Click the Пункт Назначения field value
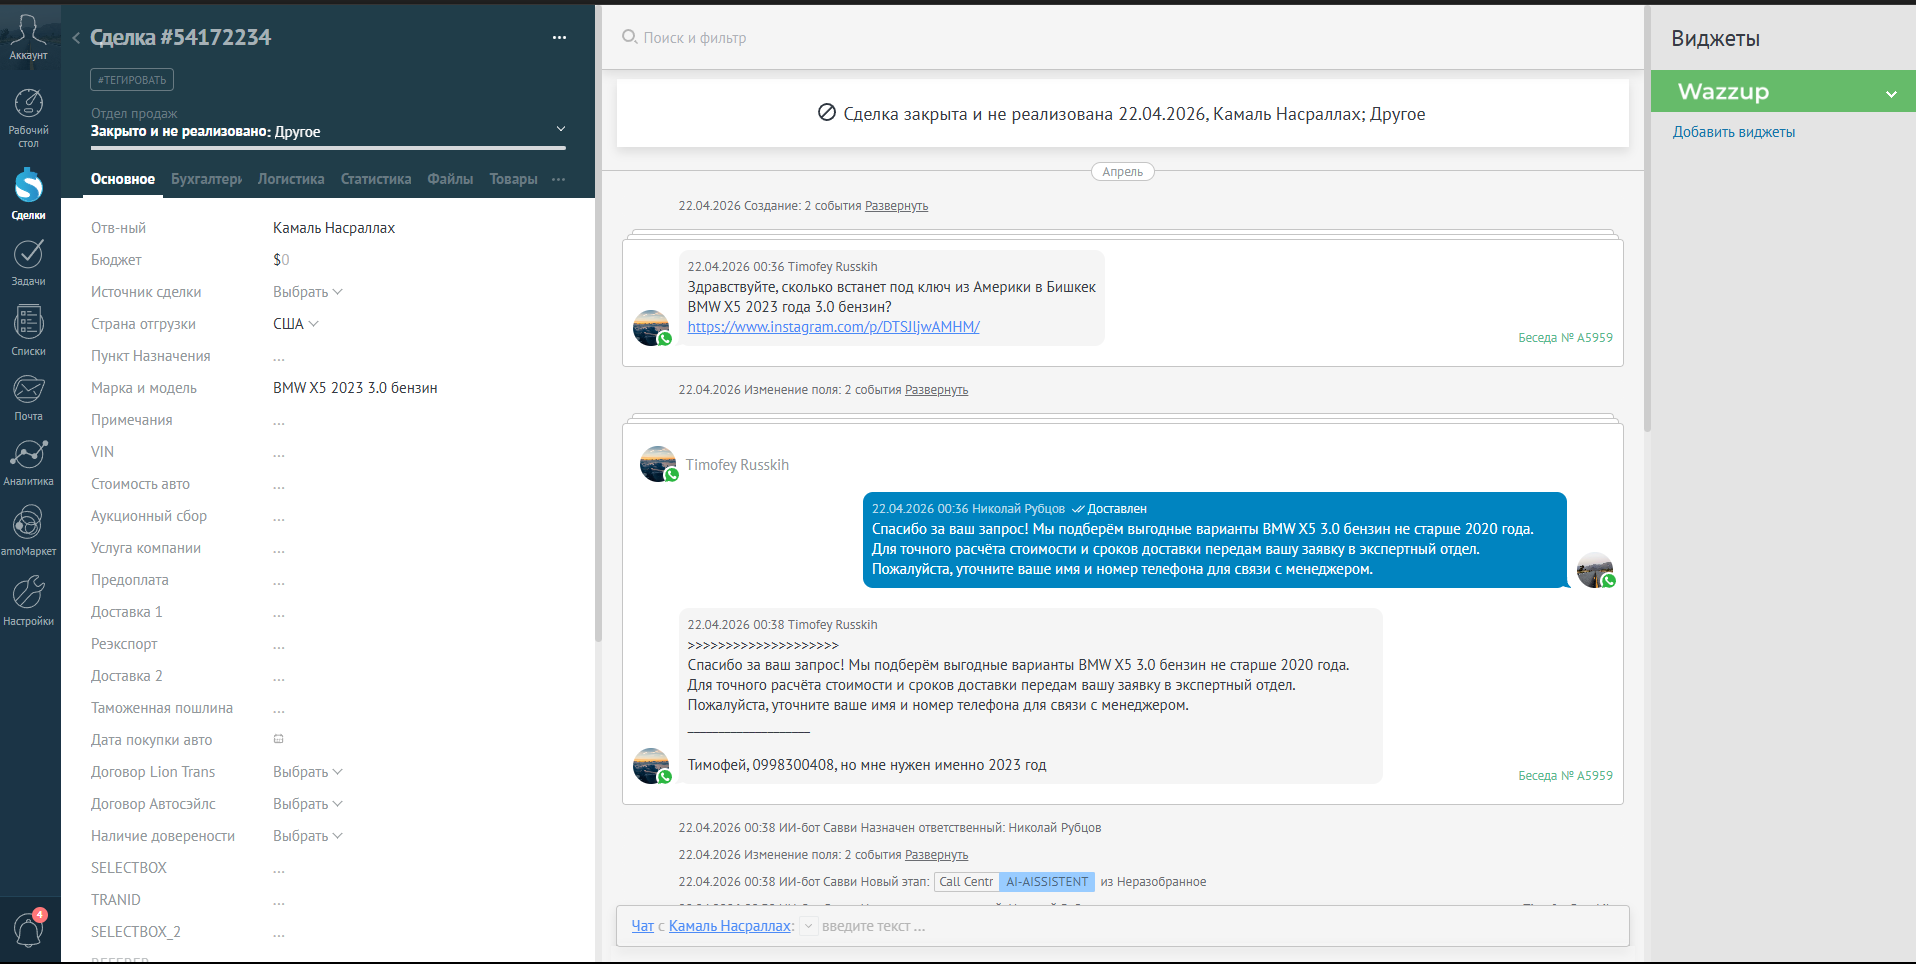 click(x=279, y=357)
